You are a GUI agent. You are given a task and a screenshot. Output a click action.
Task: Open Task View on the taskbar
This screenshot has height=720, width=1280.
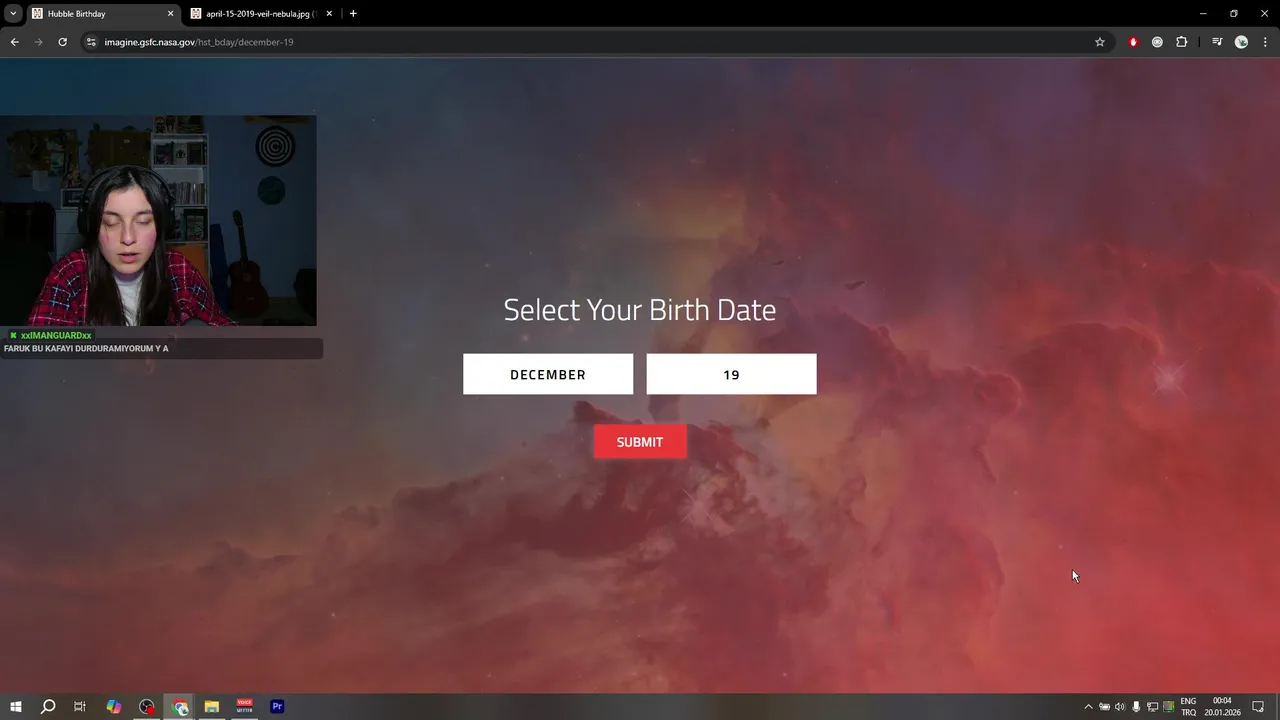[x=80, y=707]
